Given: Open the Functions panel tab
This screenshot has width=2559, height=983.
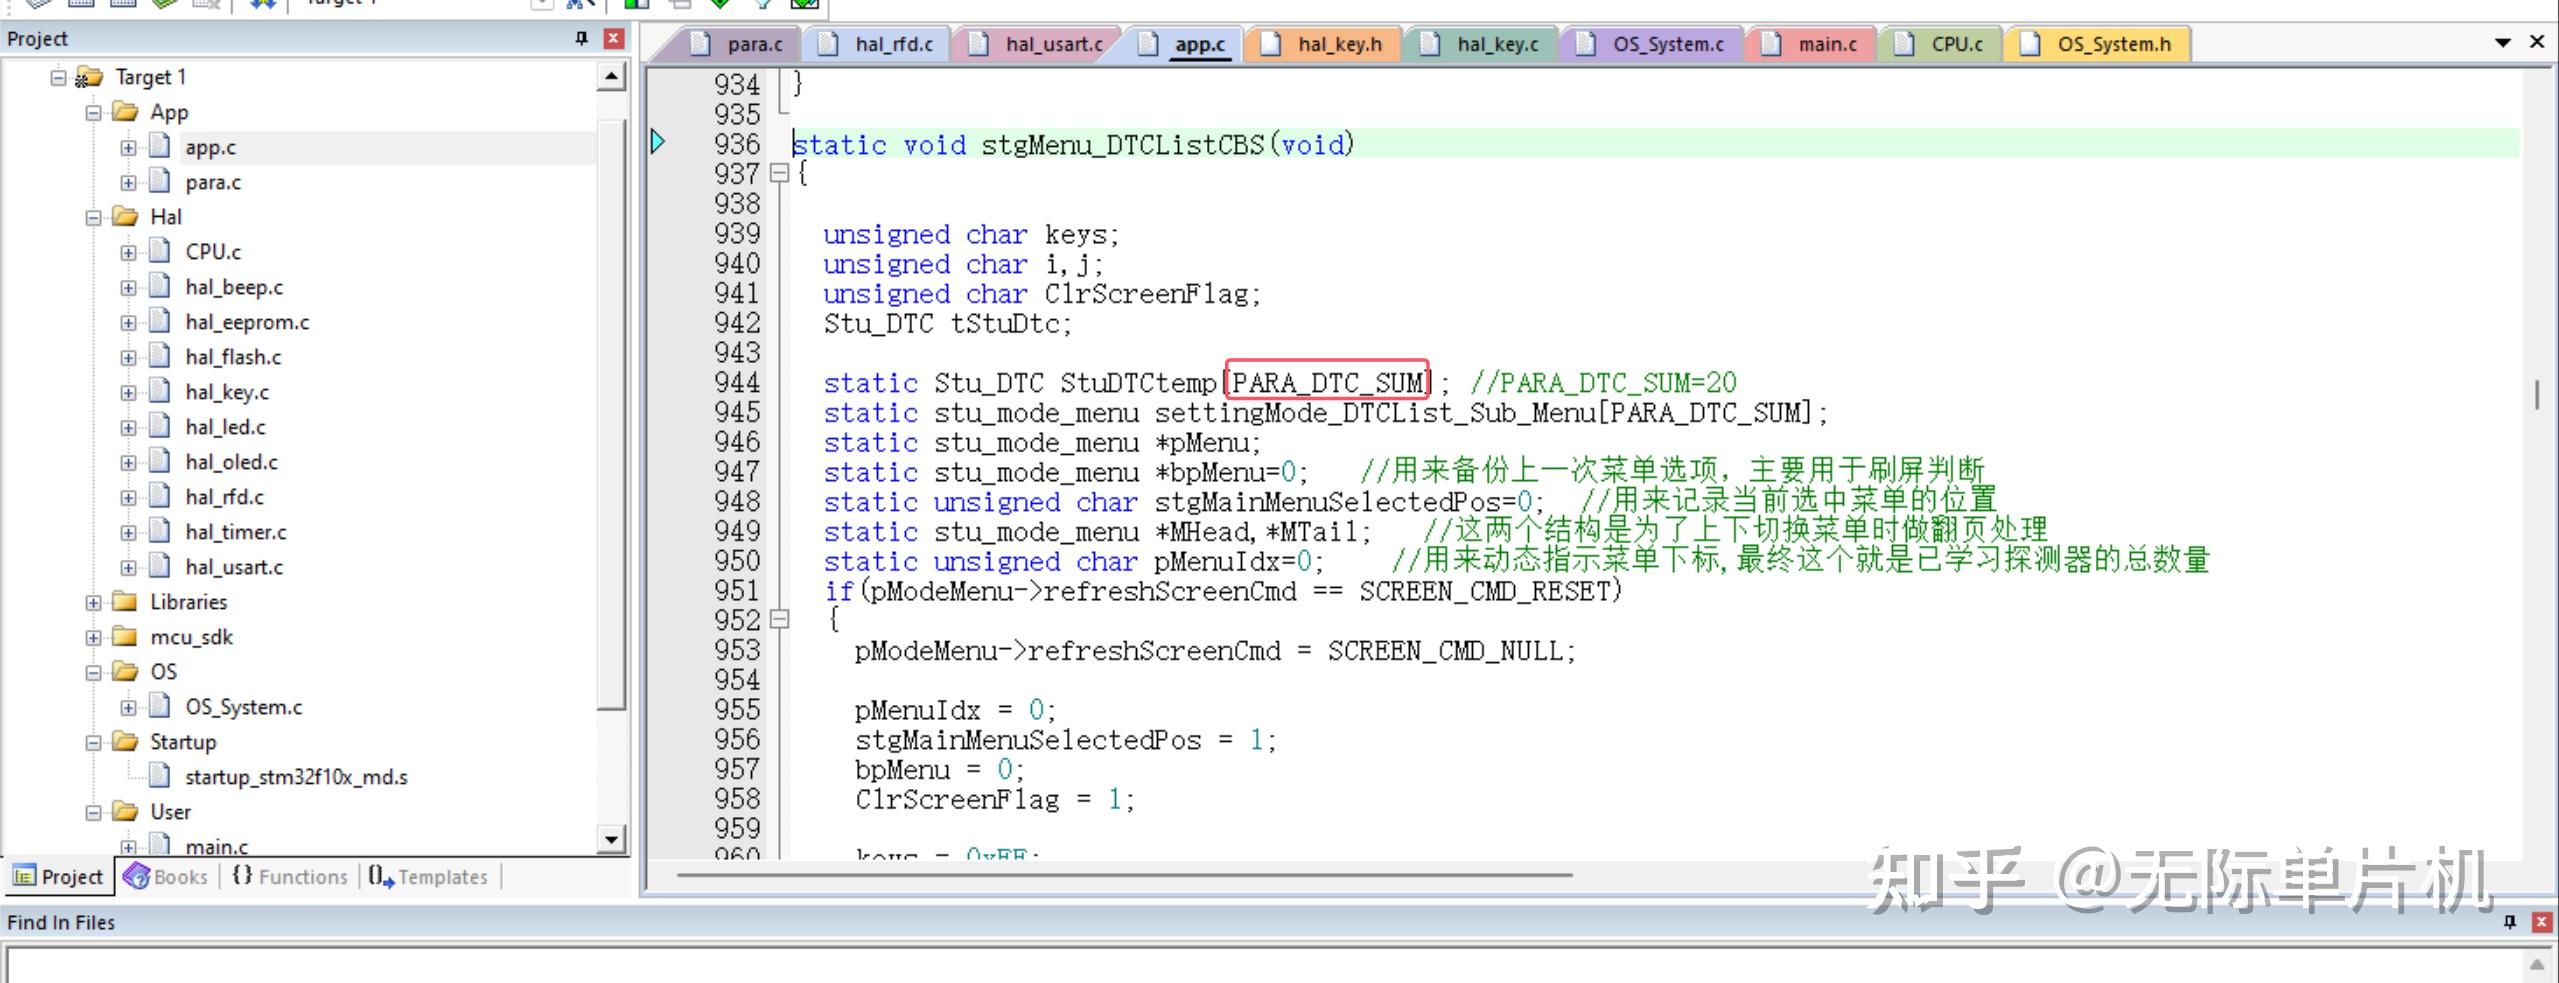Looking at the screenshot, I should click(290, 876).
